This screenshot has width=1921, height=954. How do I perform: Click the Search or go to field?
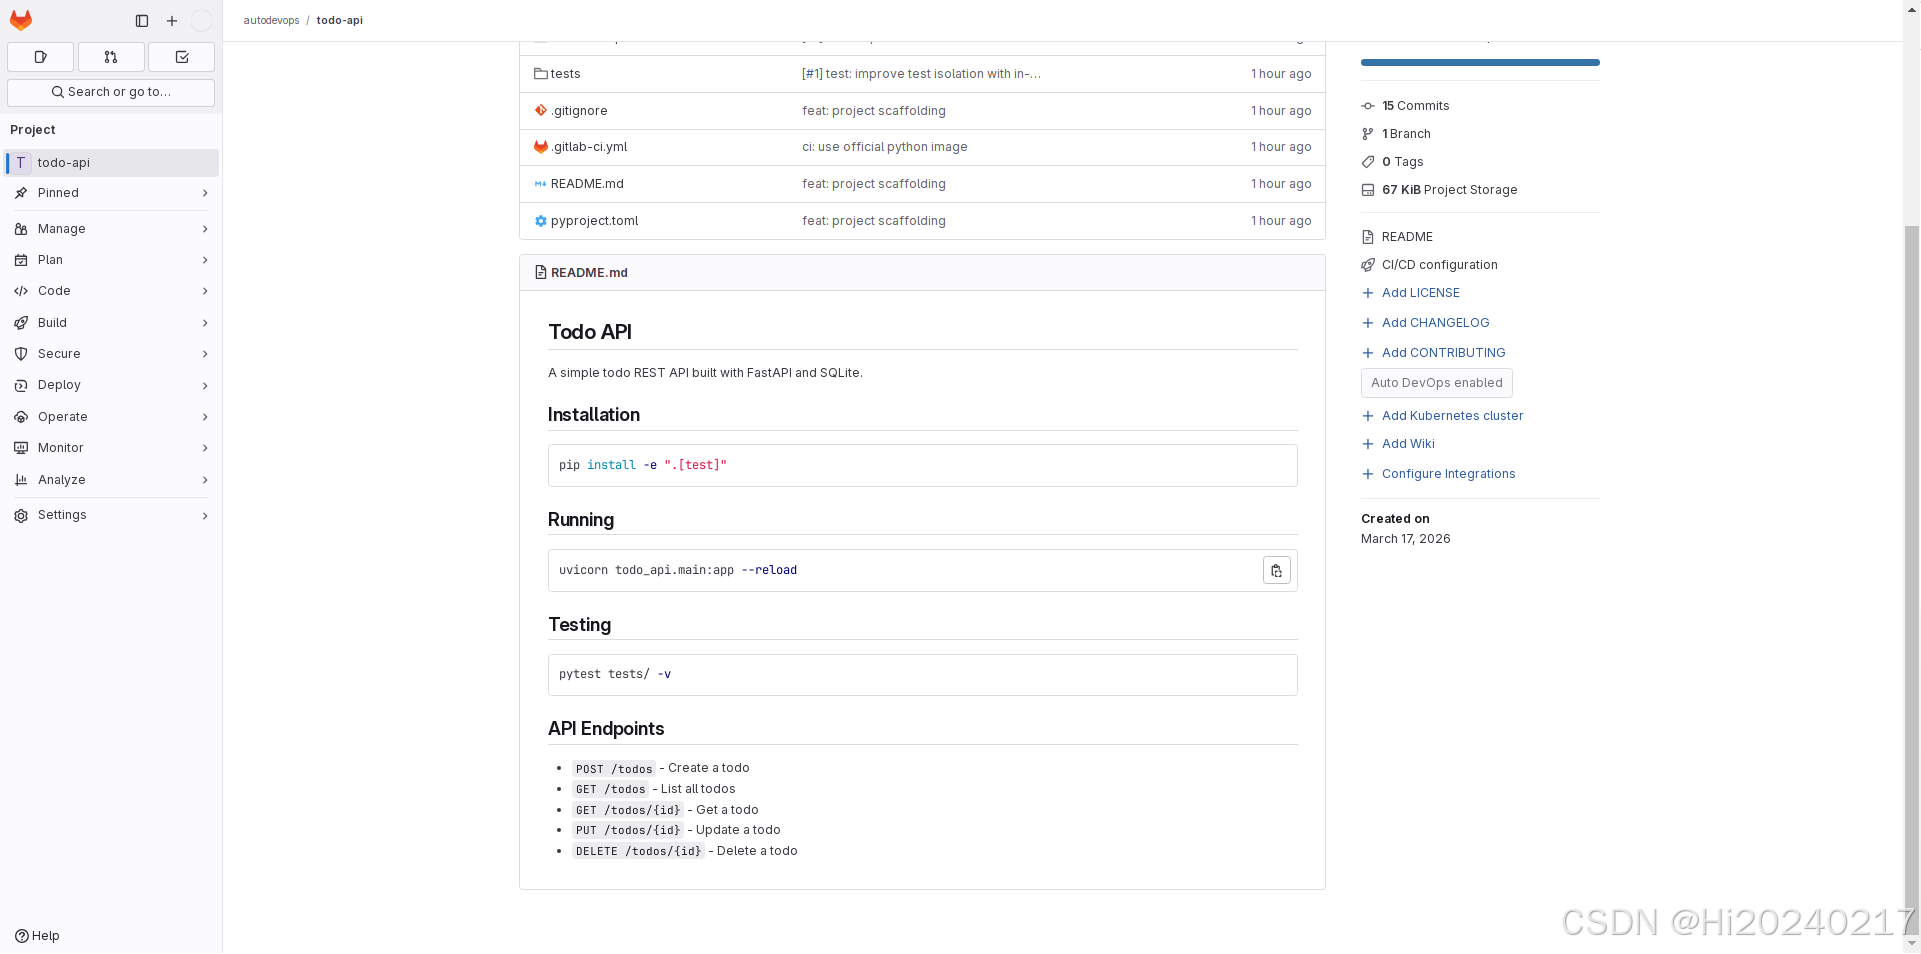(111, 92)
